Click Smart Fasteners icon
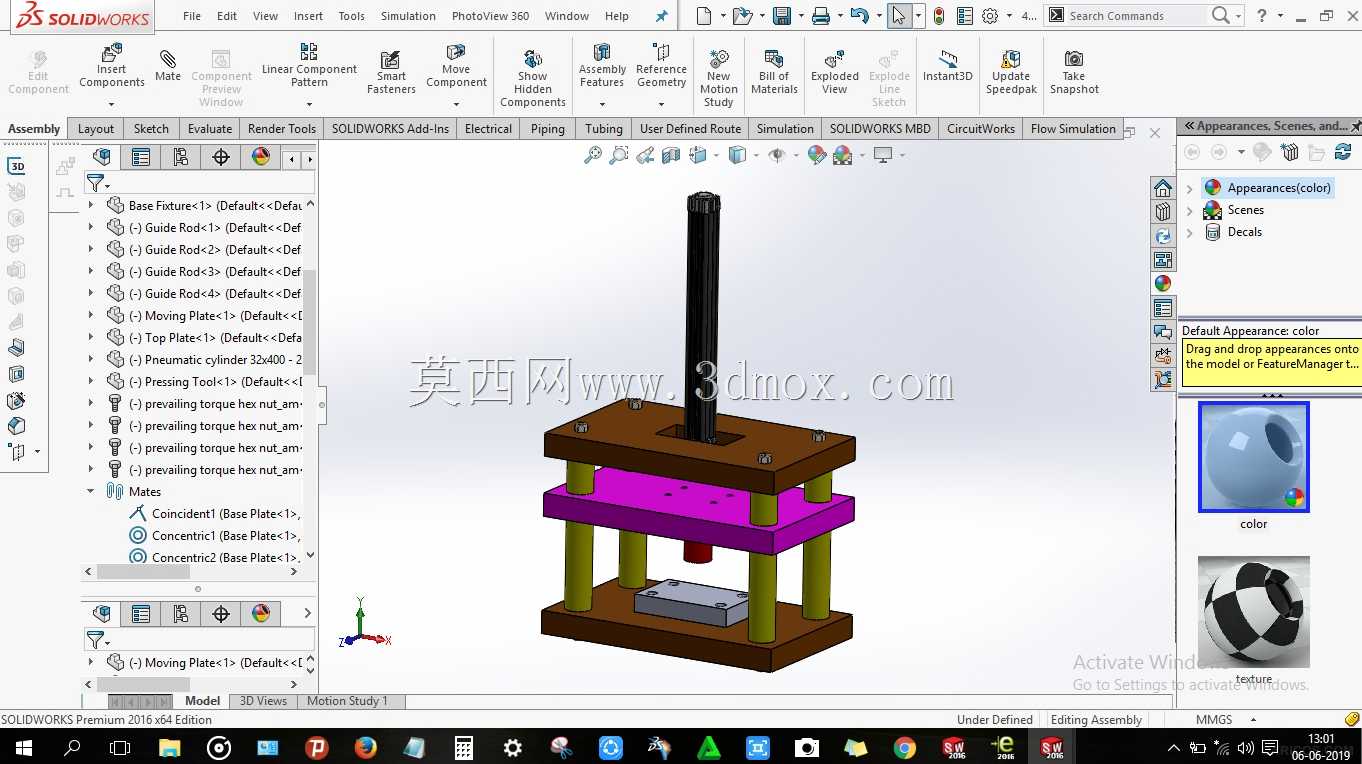 click(391, 70)
